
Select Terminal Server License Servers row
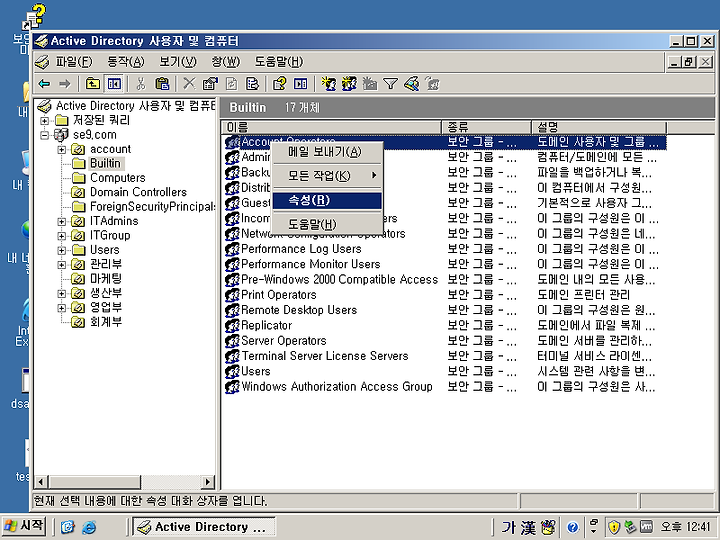click(445, 356)
